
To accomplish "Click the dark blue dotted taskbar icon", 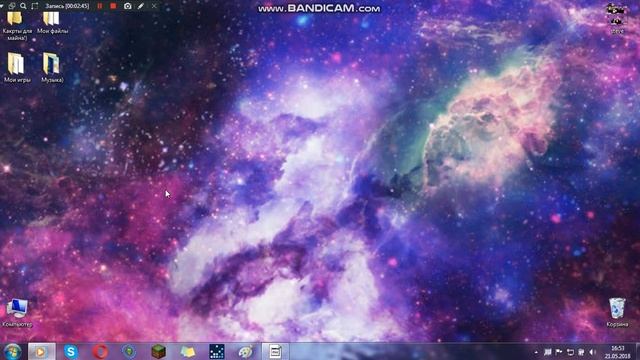I will coord(217,351).
